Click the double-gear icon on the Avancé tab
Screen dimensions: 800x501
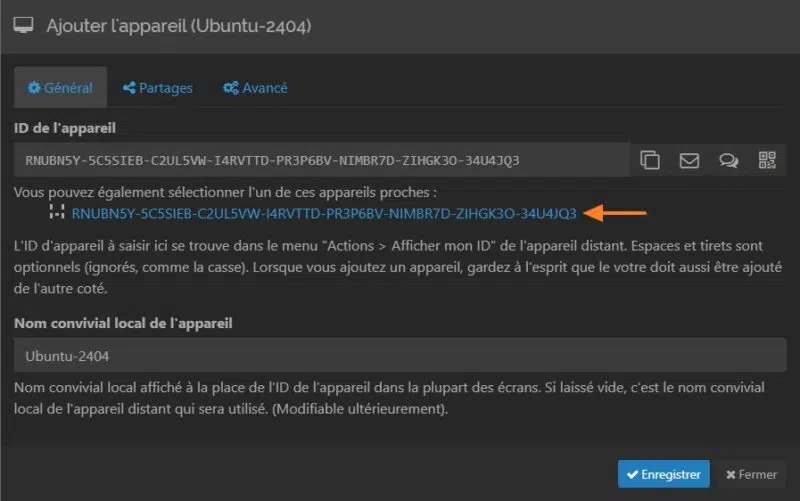[230, 88]
